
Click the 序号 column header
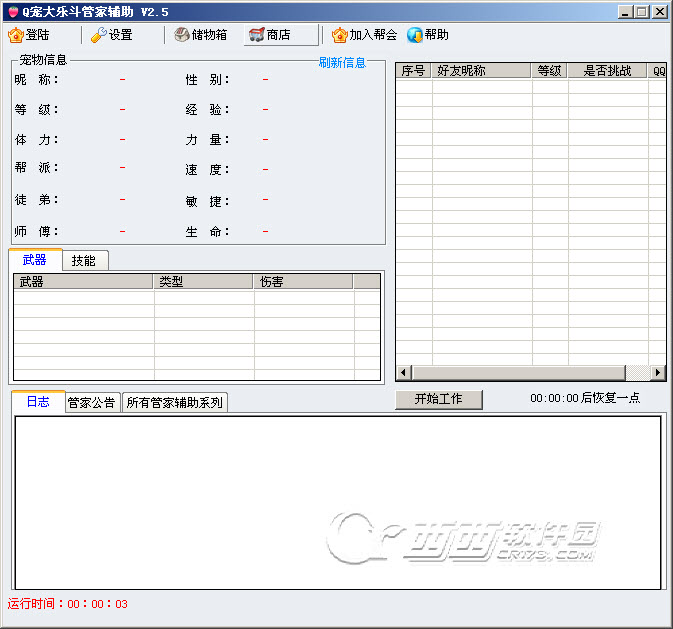413,70
